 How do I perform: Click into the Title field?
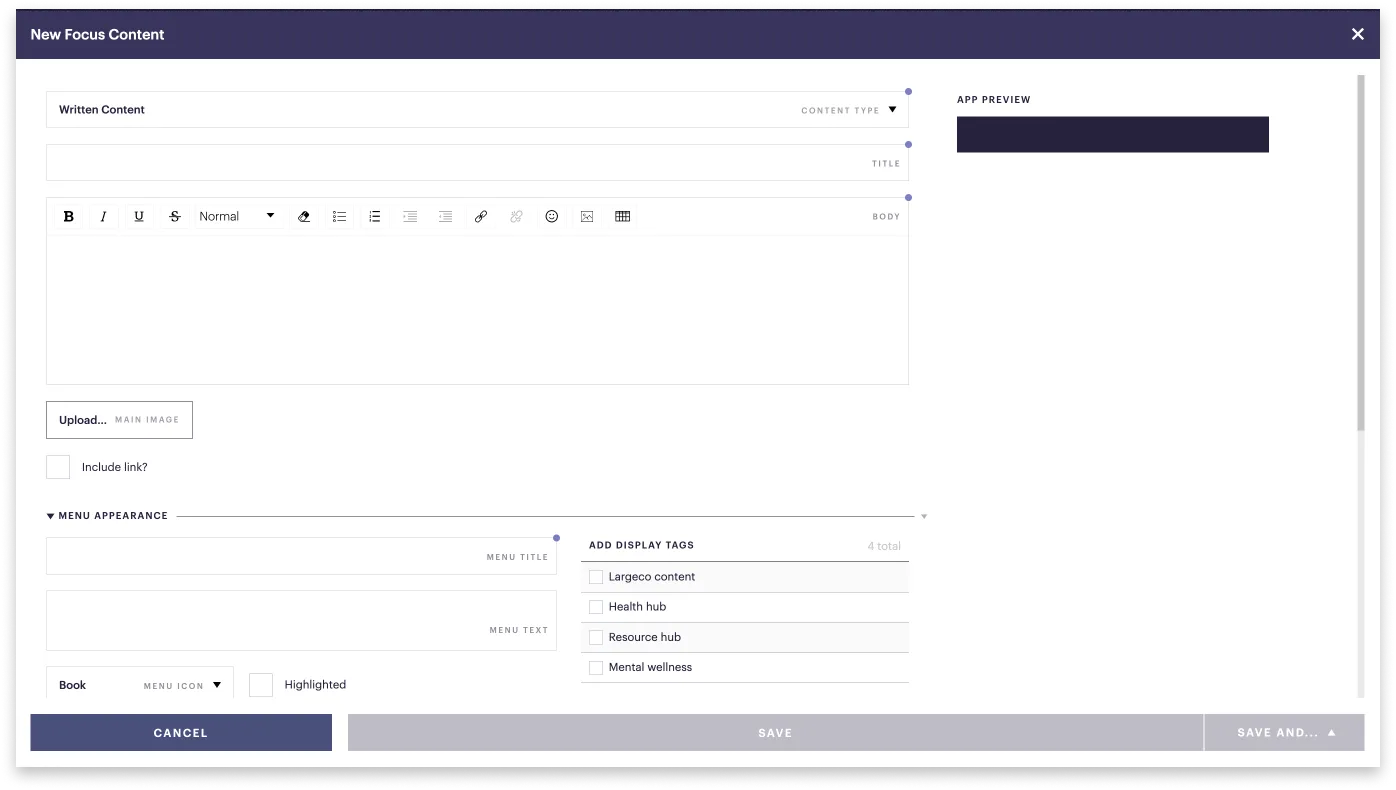477,163
